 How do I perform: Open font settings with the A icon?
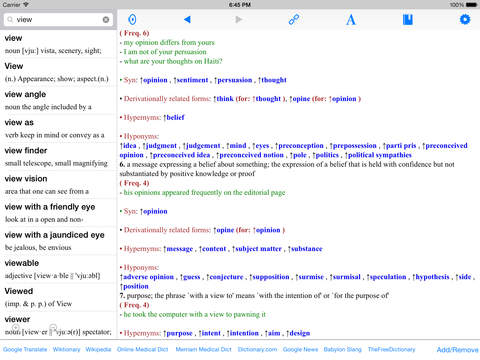click(351, 20)
